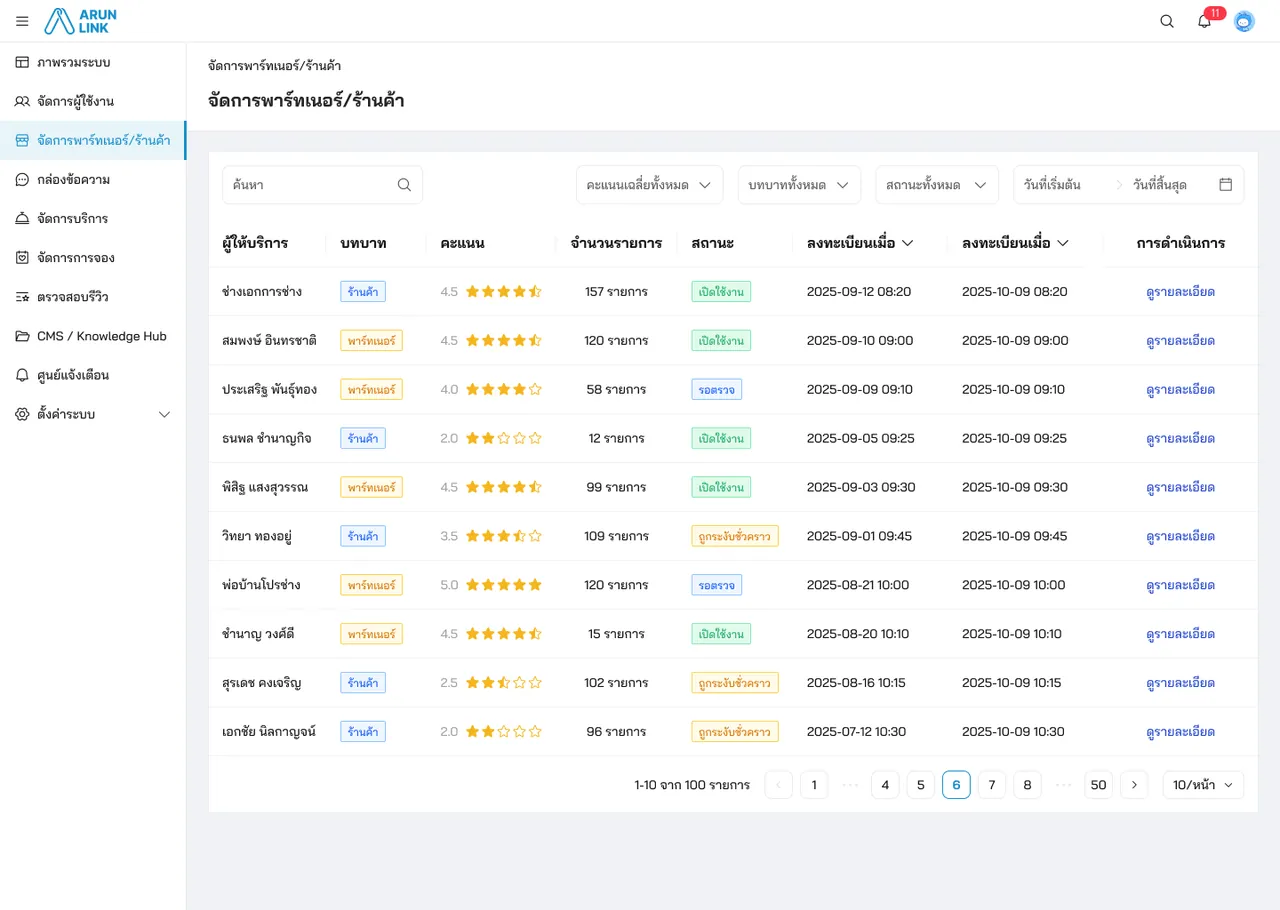Screen dimensions: 1280x910
Task: Toggle the hamburger menu icon
Action: coord(22,21)
